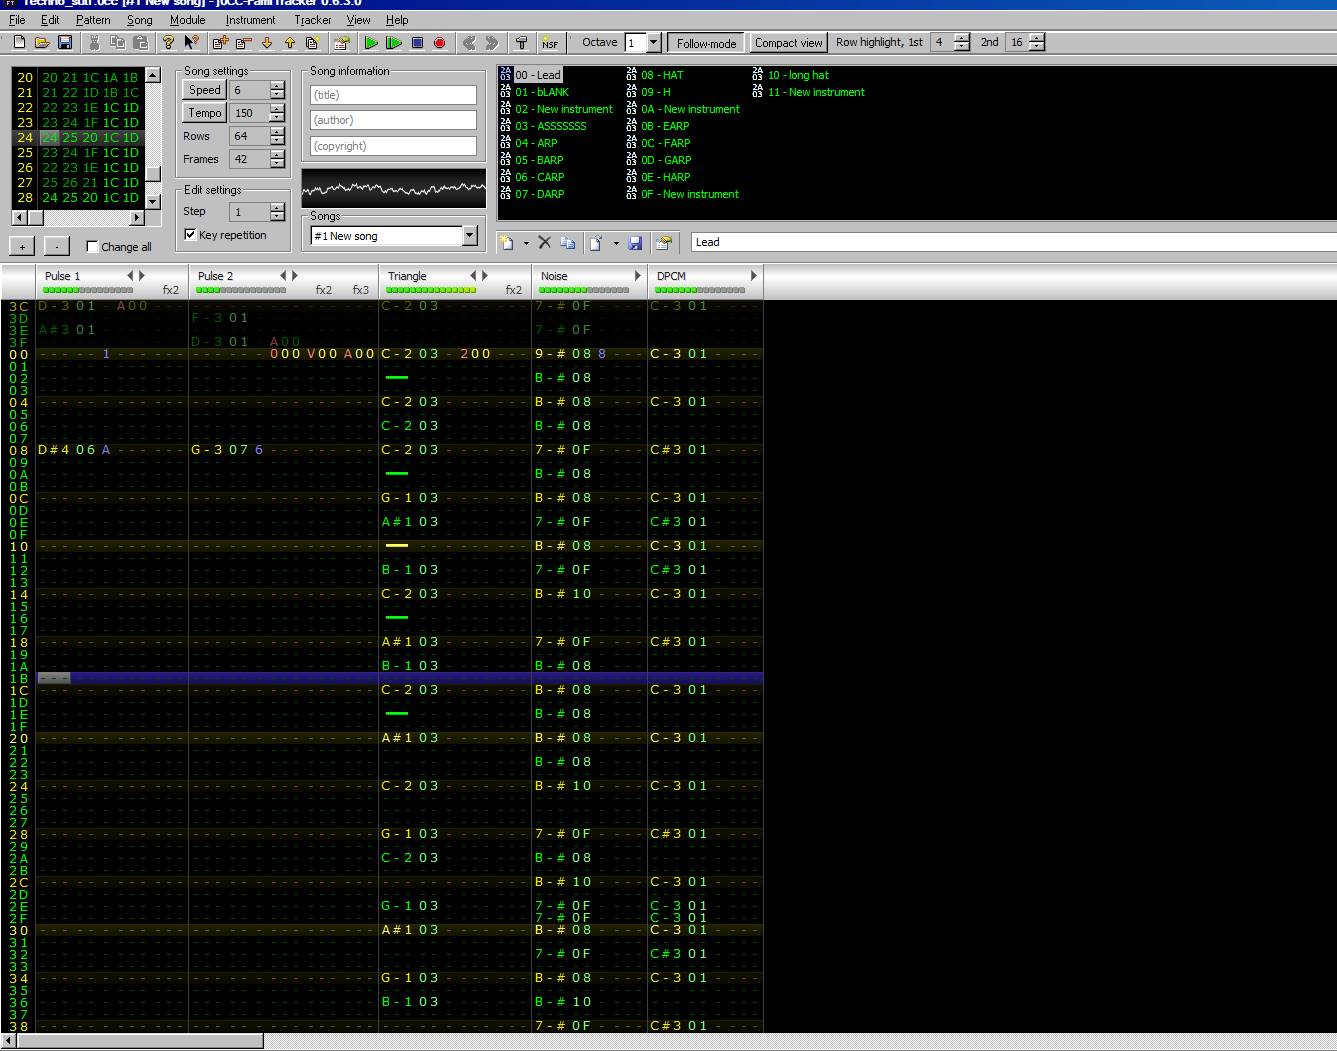Click the Compact view button

coord(788,43)
